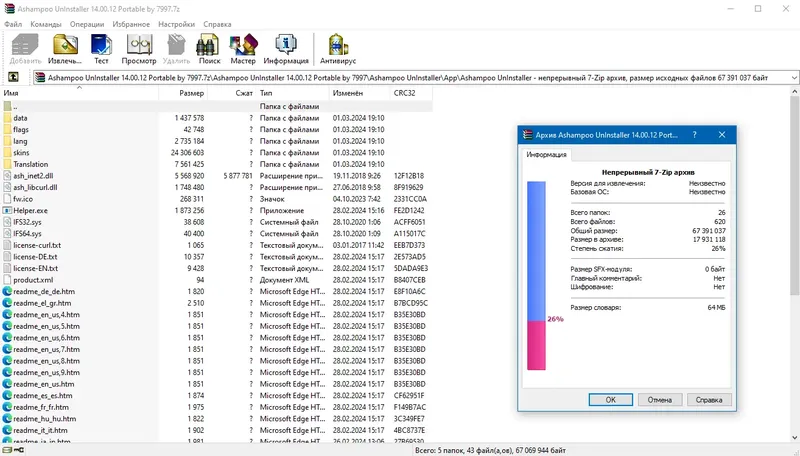800x456 pixels.
Task: Sort by the Изменён column header
Action: pyautogui.click(x=360, y=93)
